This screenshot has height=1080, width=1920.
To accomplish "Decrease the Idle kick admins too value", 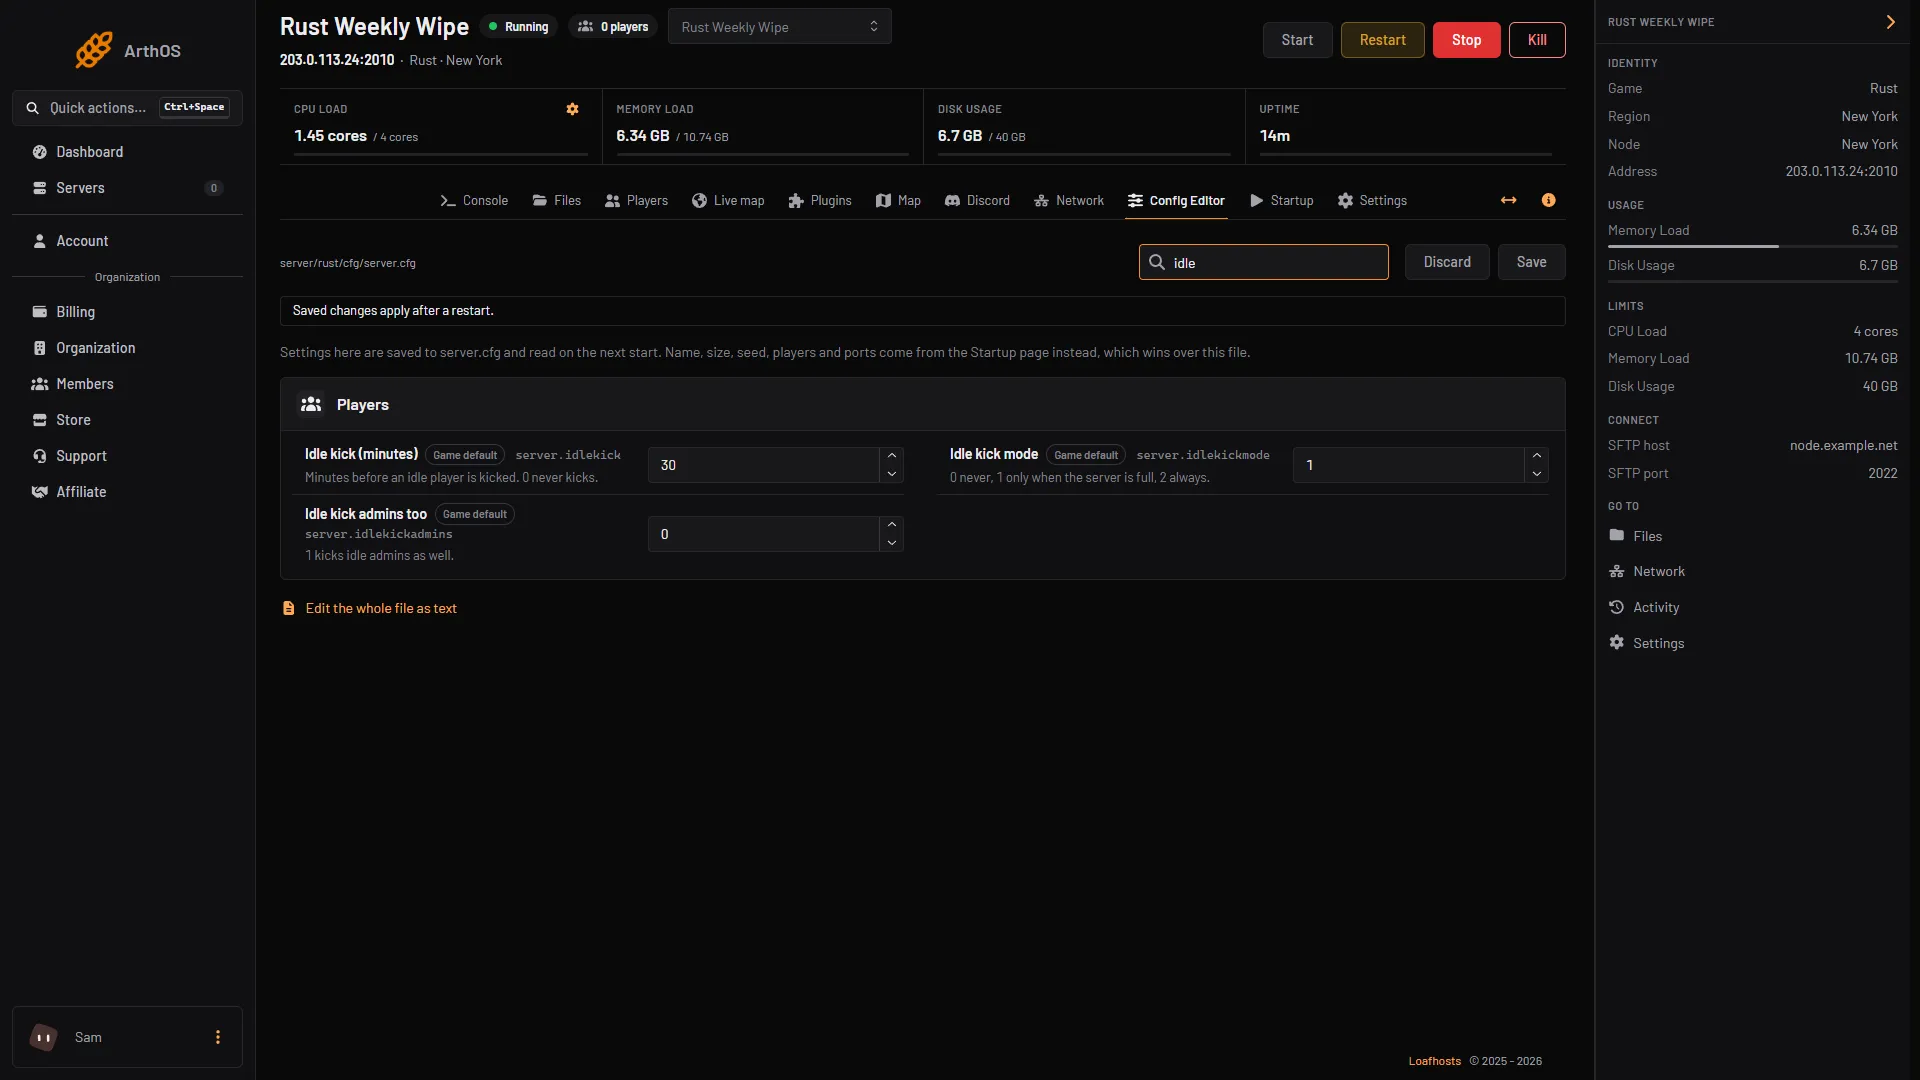I will (891, 543).
